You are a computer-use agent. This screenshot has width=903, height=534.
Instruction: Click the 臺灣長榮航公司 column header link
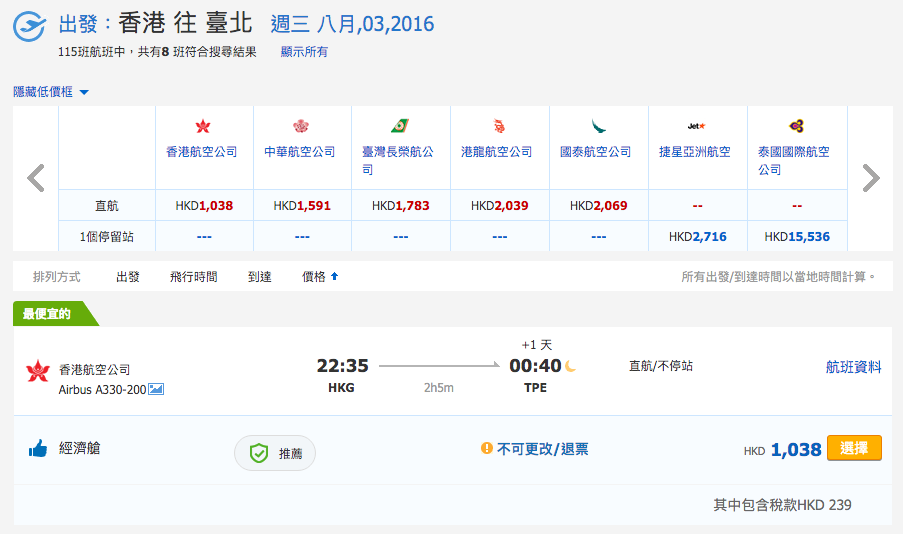[x=398, y=160]
